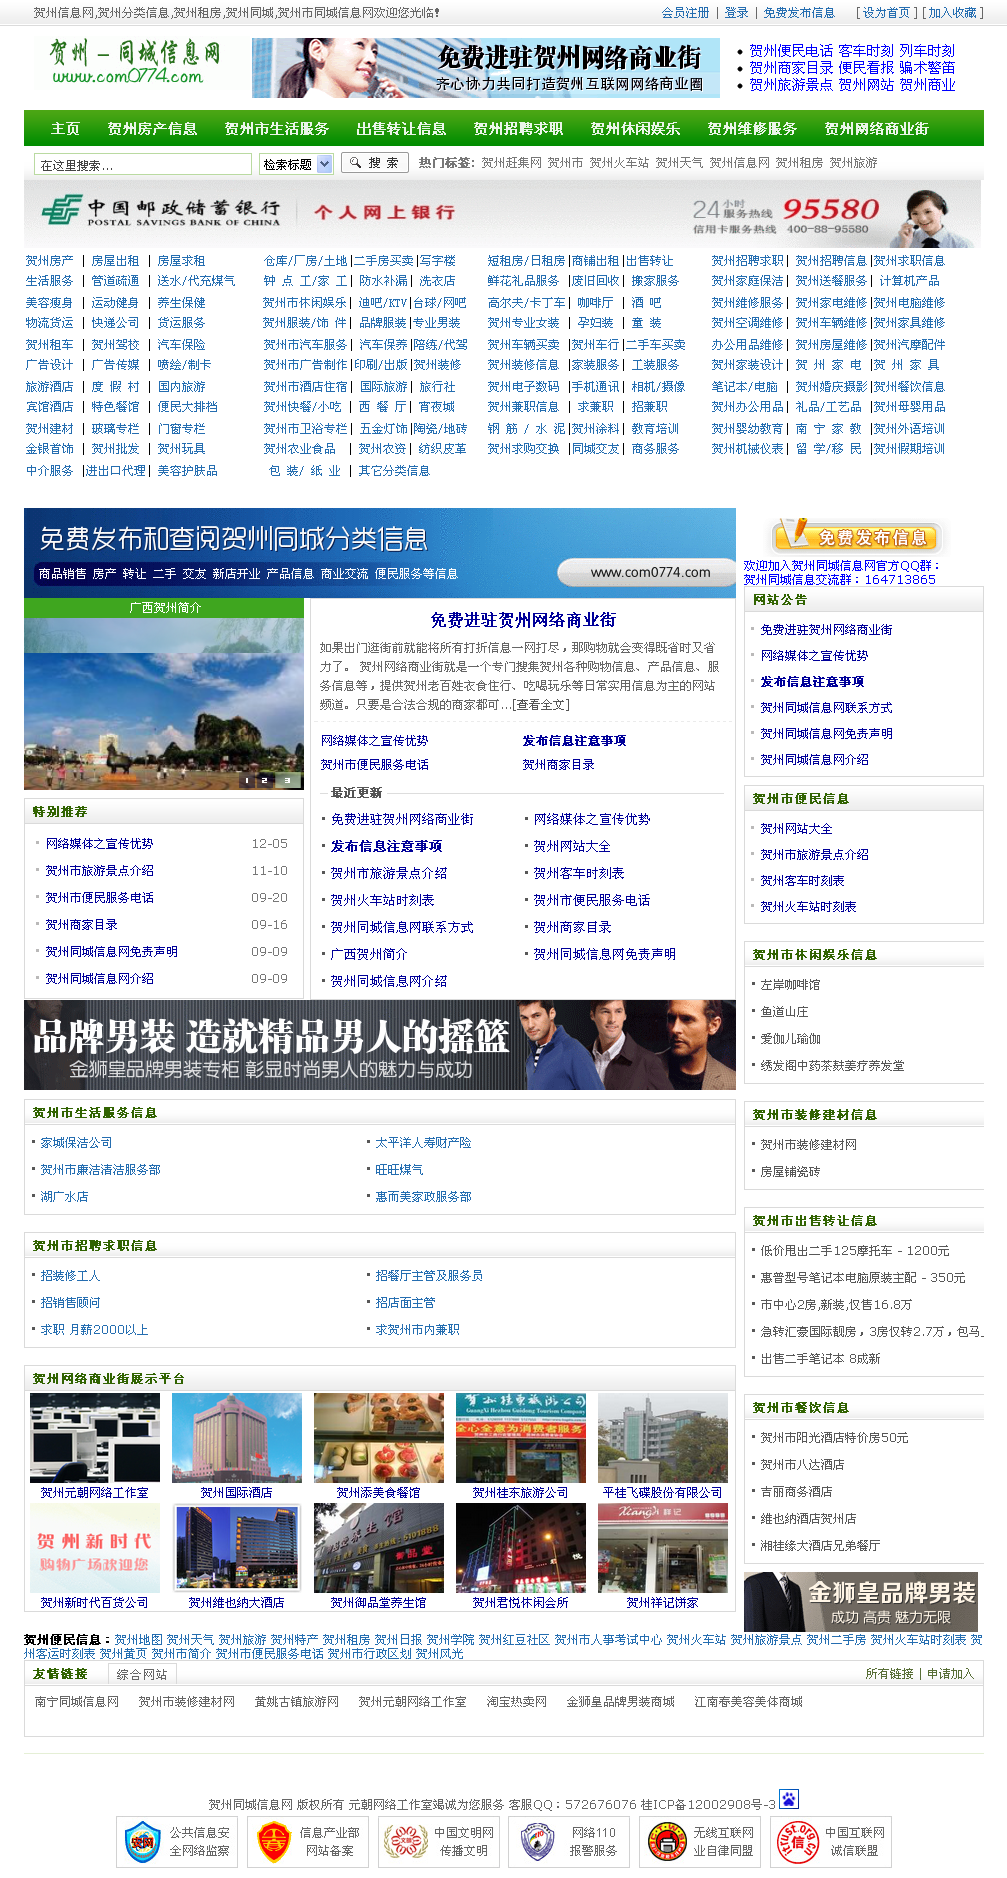1007x1878 pixels.
Task: Click slideshow page indicator 3
Action: click(x=287, y=780)
